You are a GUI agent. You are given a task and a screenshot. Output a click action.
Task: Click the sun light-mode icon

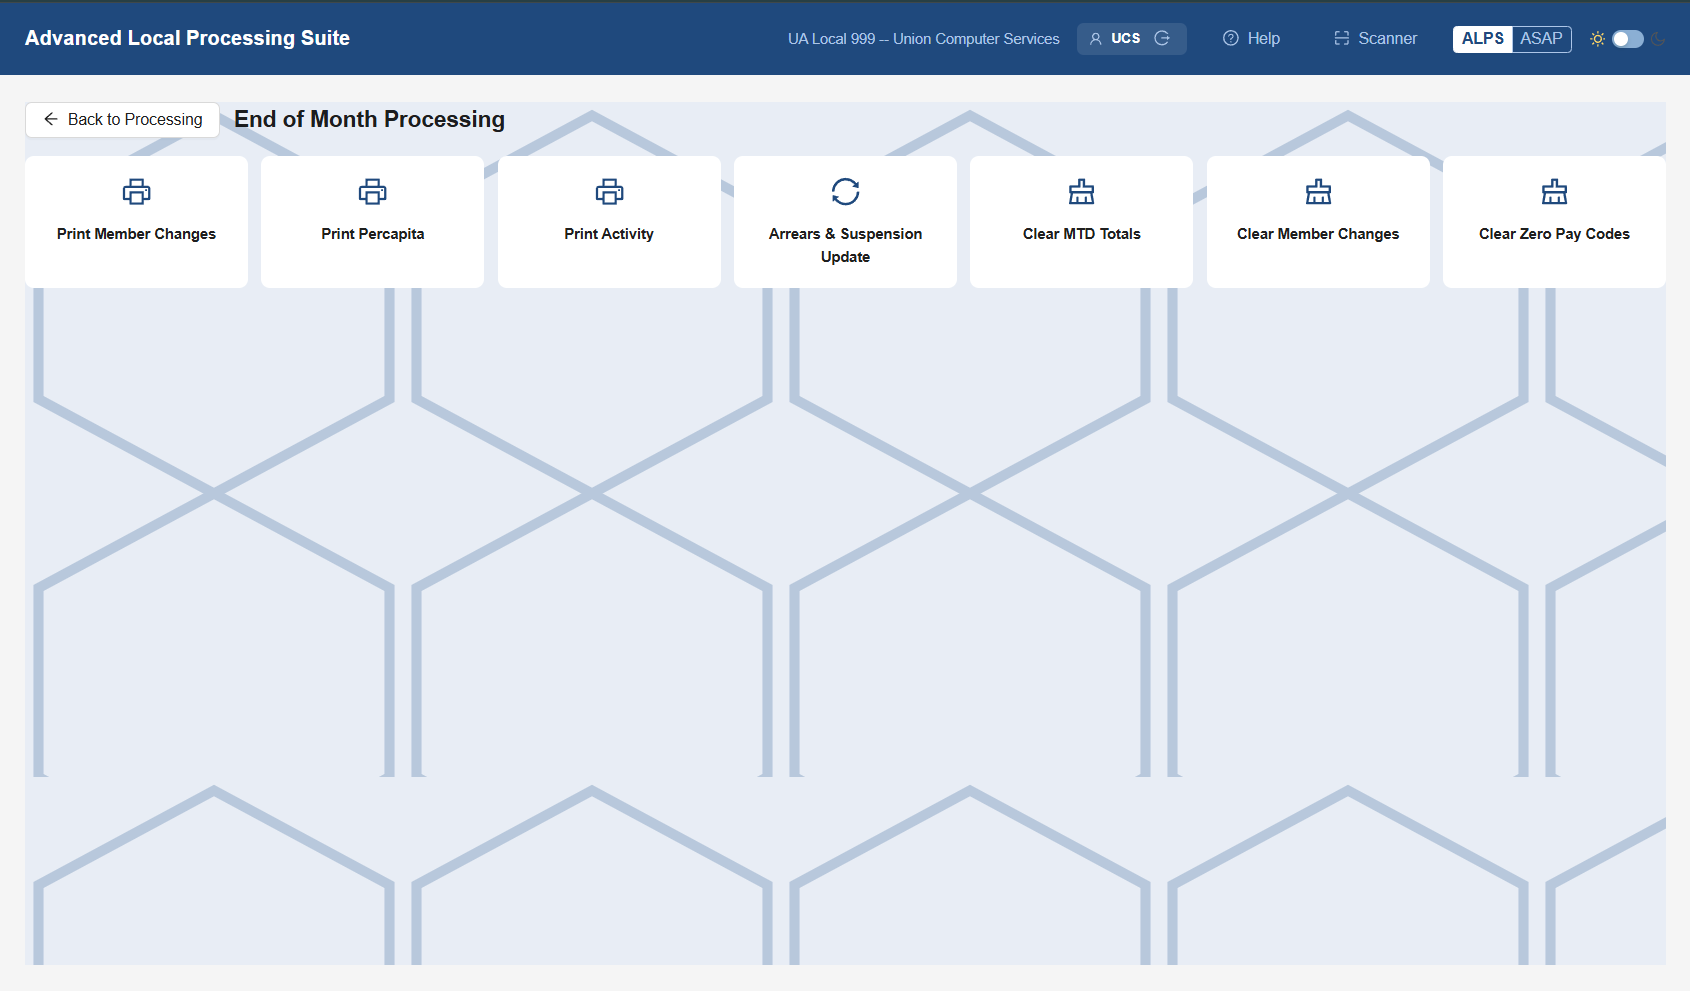pos(1597,39)
